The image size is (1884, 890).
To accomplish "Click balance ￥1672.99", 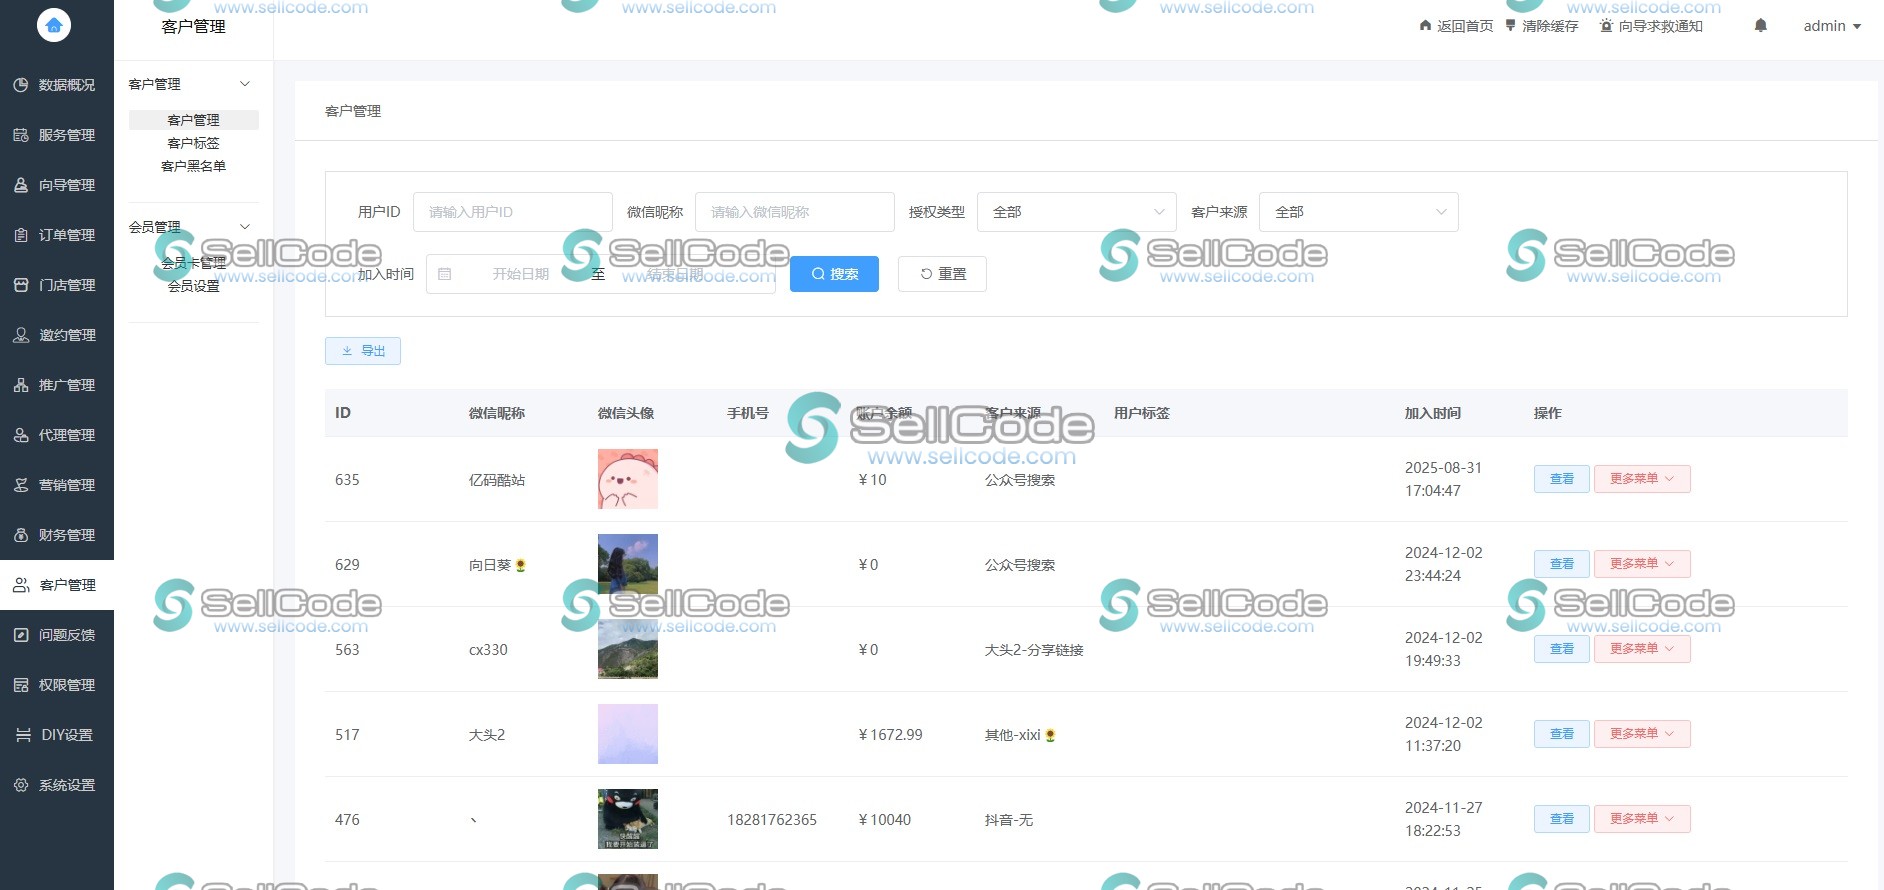I will point(890,735).
